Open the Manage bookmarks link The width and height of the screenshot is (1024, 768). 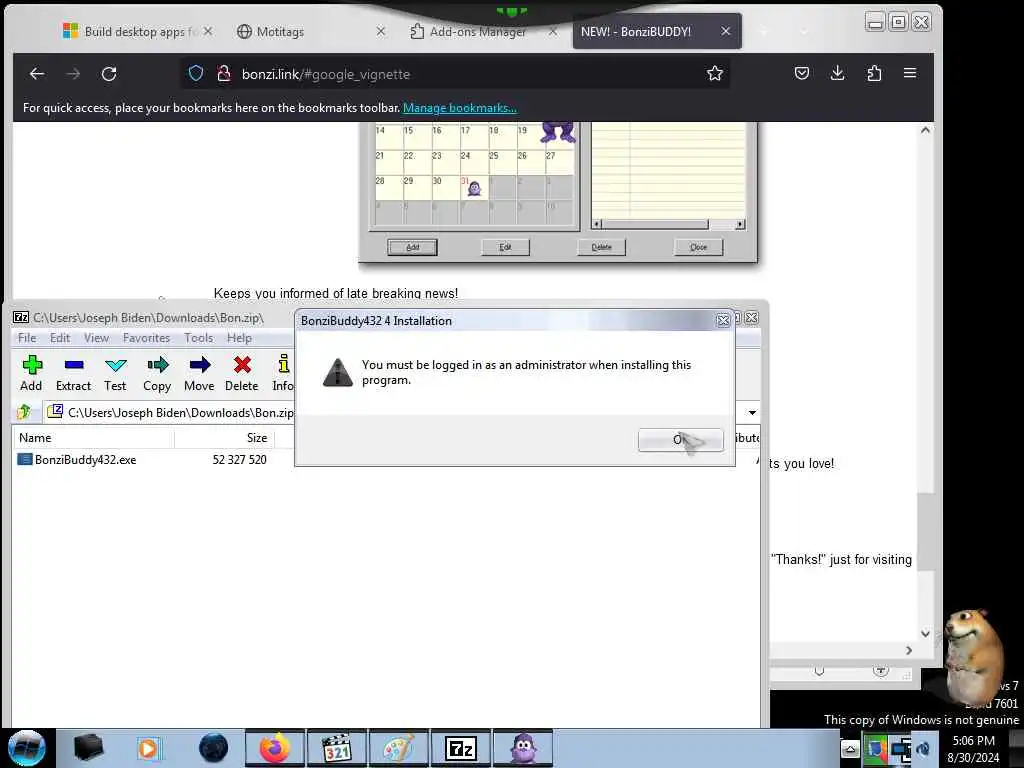pos(460,108)
